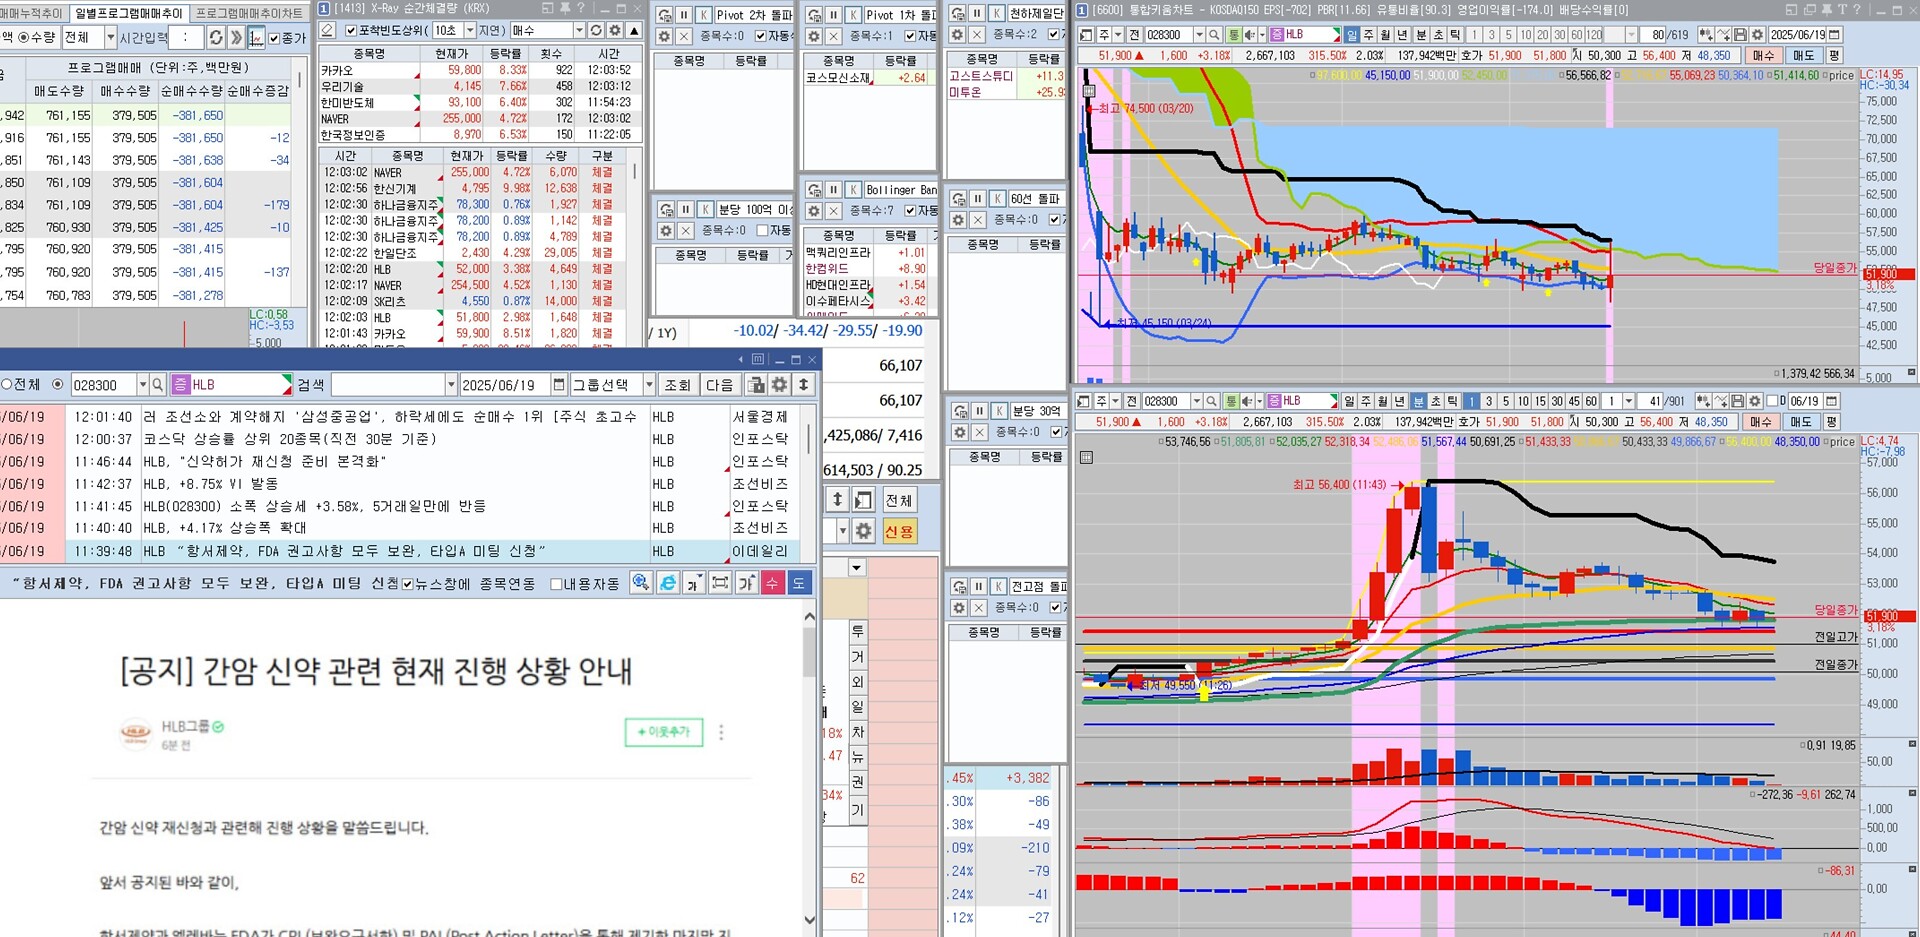Open the 10초 interval dropdown
The image size is (1920, 937).
click(x=470, y=31)
